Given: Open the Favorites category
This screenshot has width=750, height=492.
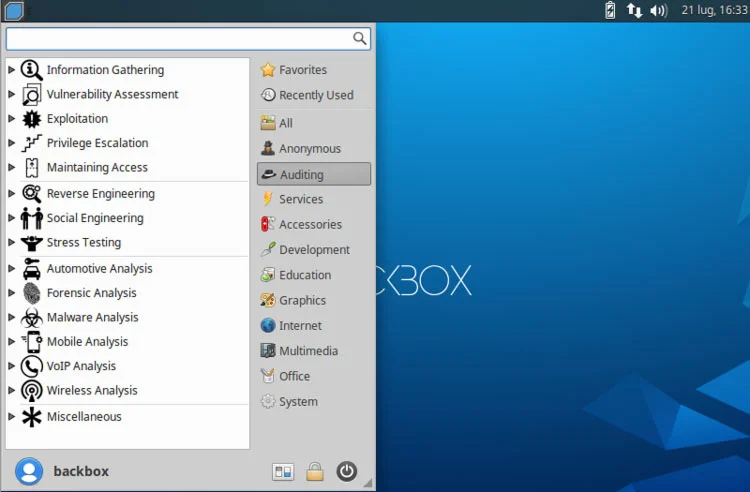Looking at the screenshot, I should tap(314, 70).
